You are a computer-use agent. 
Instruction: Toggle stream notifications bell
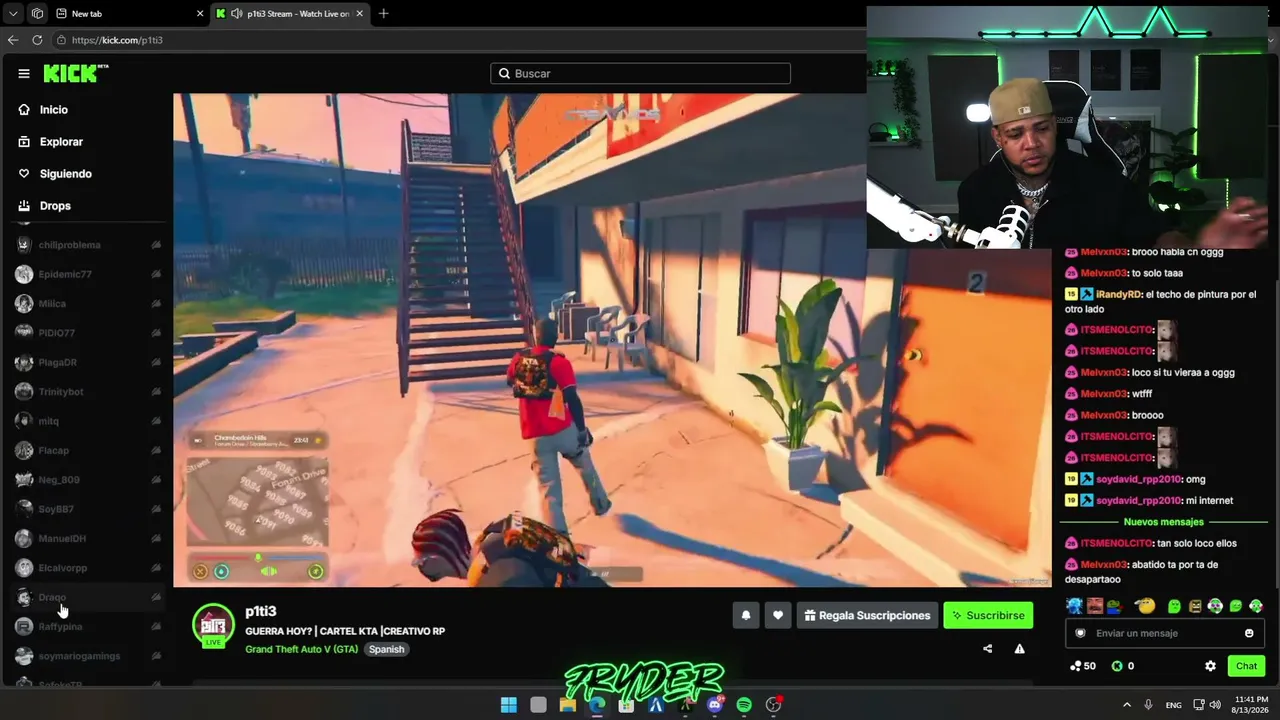pyautogui.click(x=745, y=616)
